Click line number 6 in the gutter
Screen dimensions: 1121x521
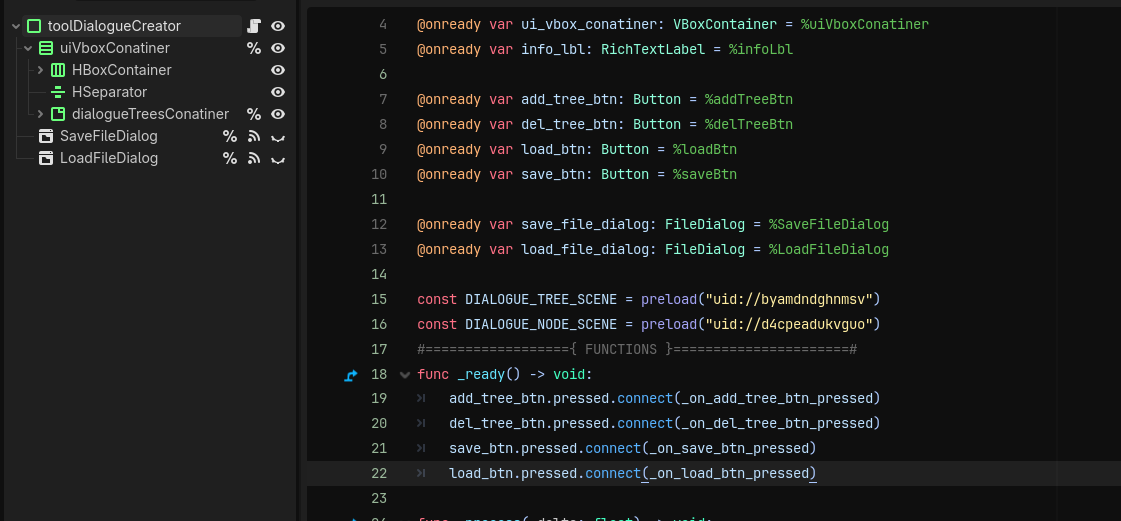tap(382, 74)
